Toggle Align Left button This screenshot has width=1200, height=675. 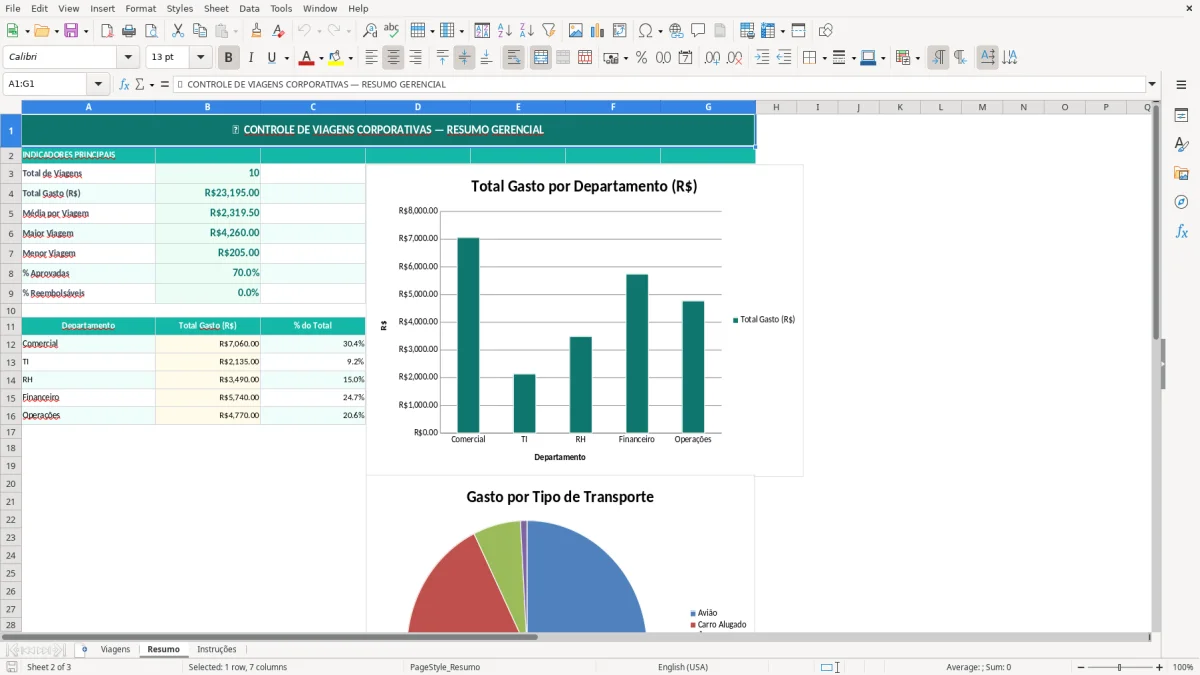click(371, 58)
